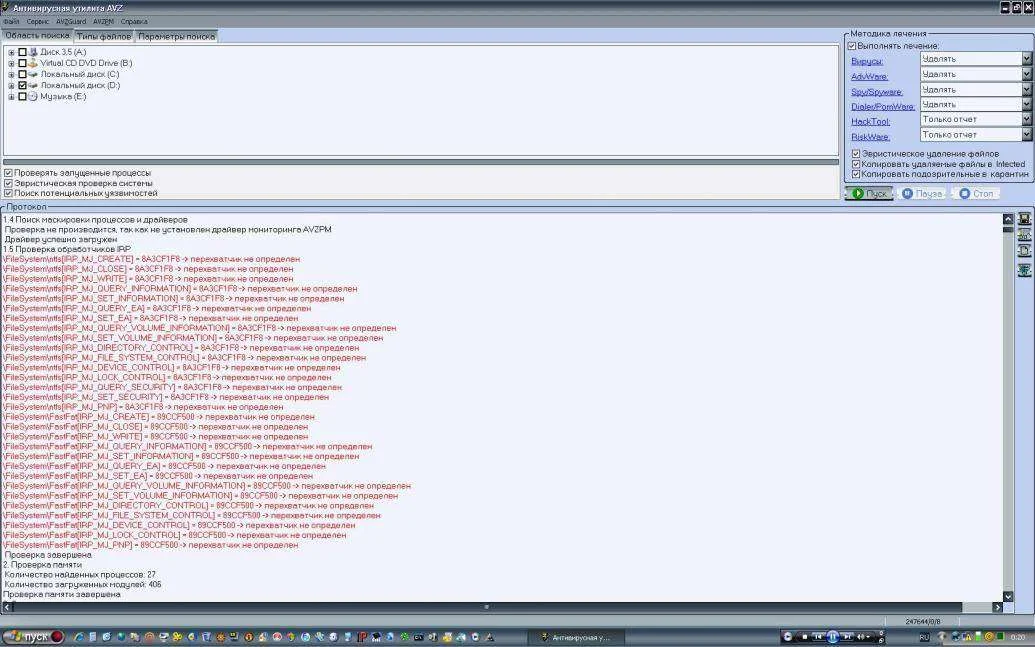Open the Dialer/PornWare action dropdown
The height and width of the screenshot is (647, 1035).
pyautogui.click(x=1026, y=104)
